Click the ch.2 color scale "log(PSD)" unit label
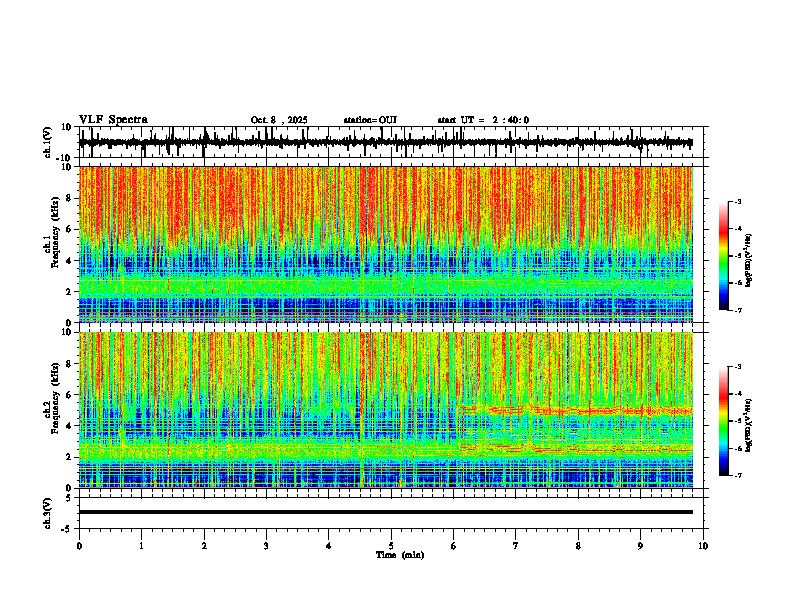 pos(748,425)
